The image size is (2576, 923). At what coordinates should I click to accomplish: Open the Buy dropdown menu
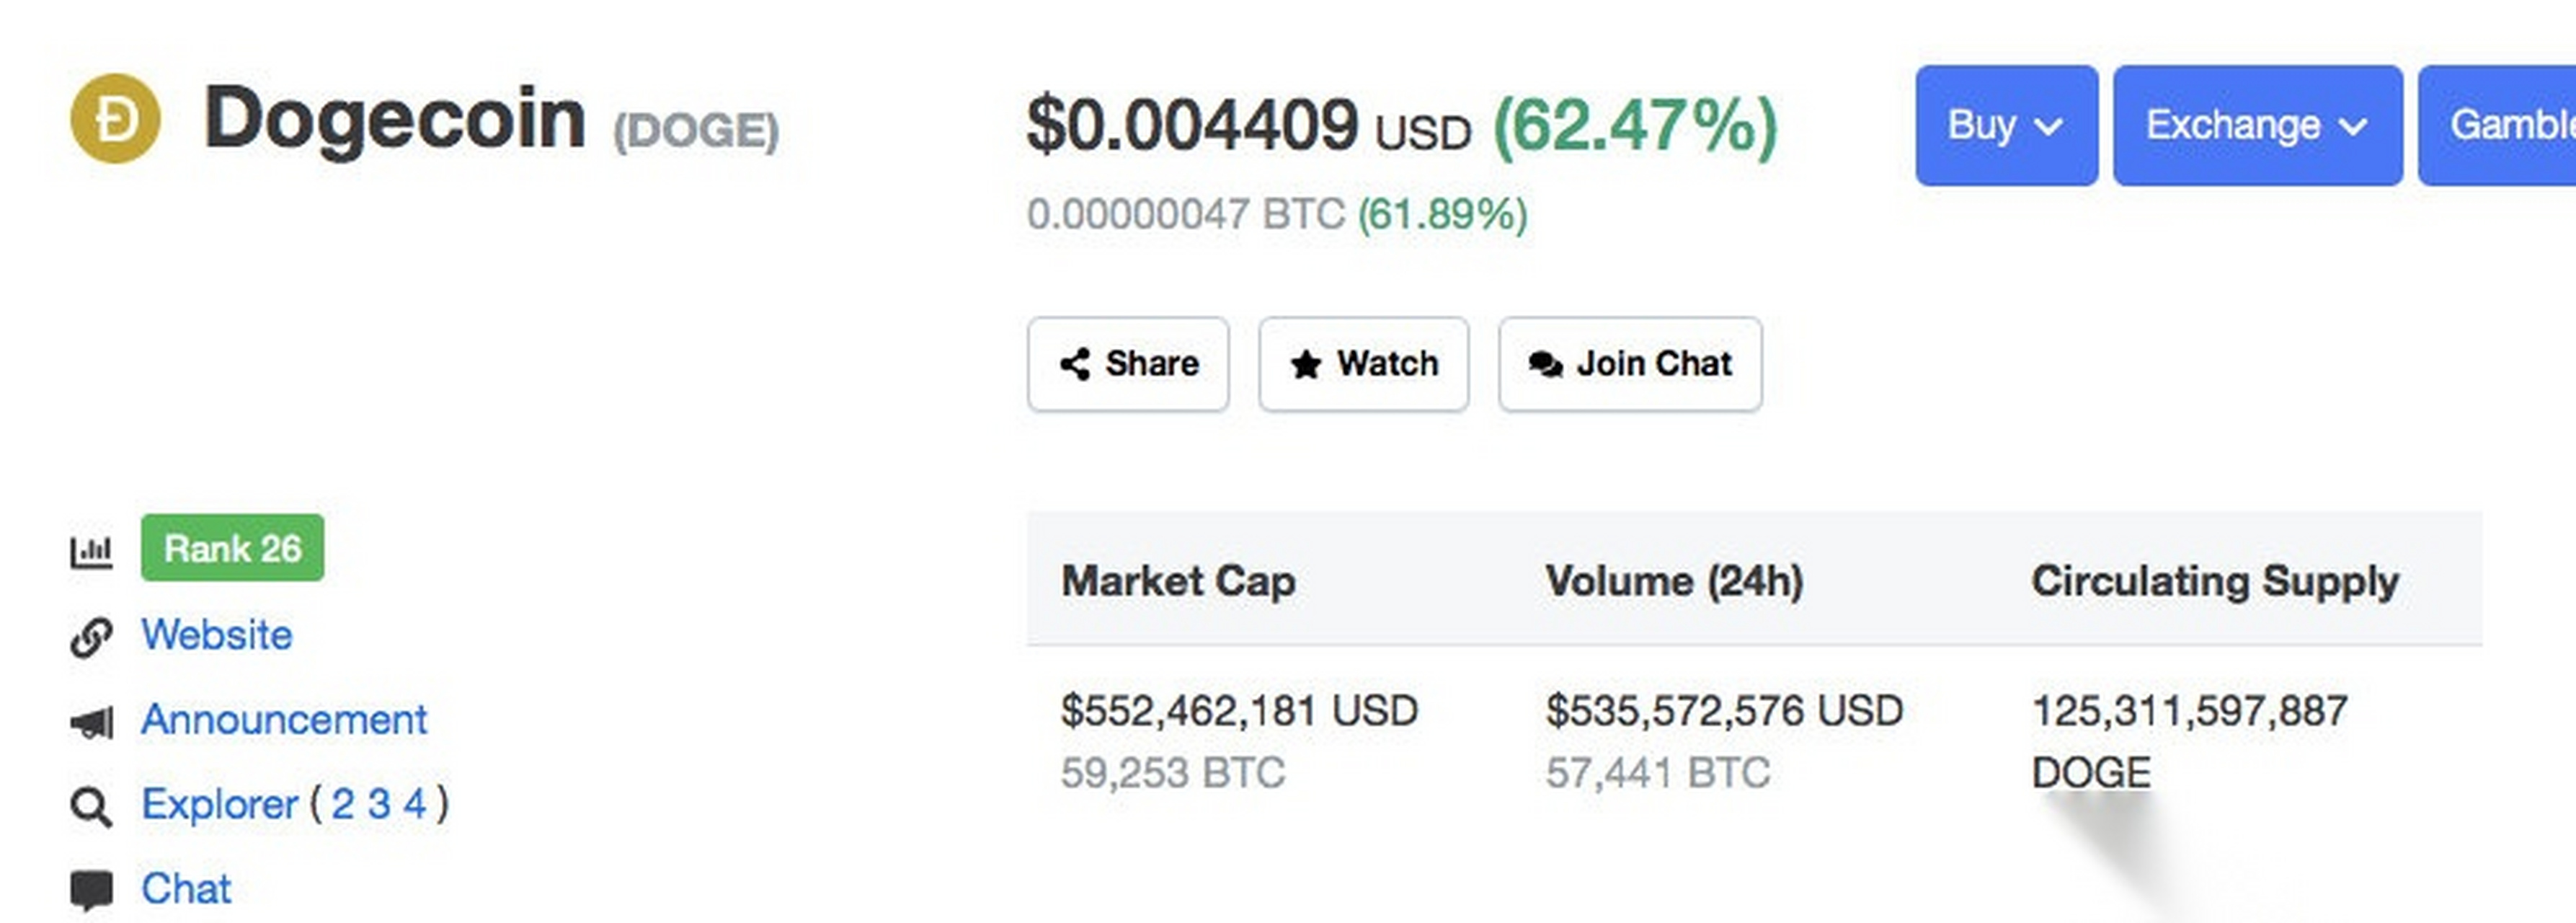[x=2006, y=125]
